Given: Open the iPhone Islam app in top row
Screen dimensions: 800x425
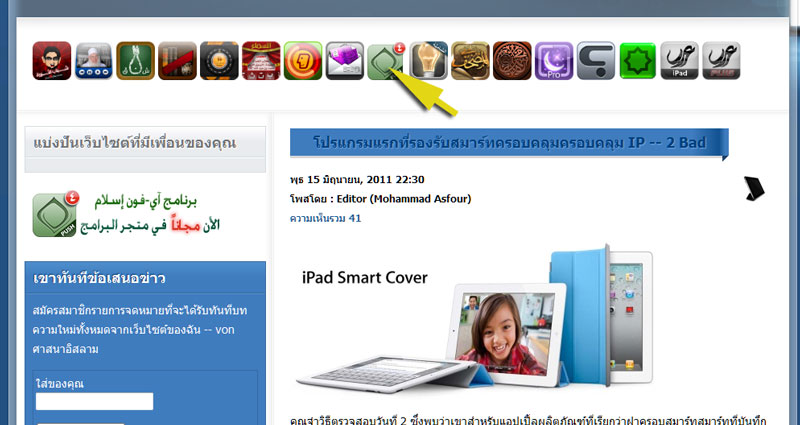Looking at the screenshot, I should click(x=386, y=61).
